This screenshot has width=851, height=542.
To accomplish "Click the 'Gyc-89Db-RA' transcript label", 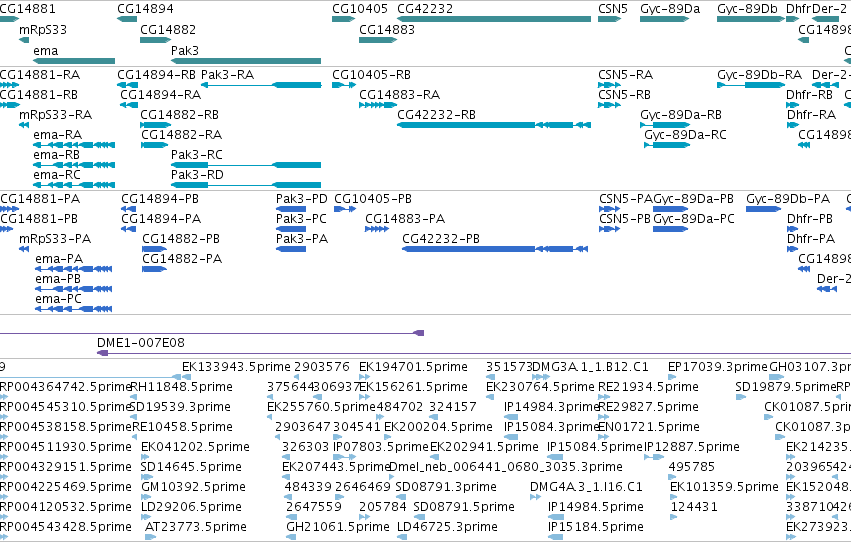I will [759, 75].
